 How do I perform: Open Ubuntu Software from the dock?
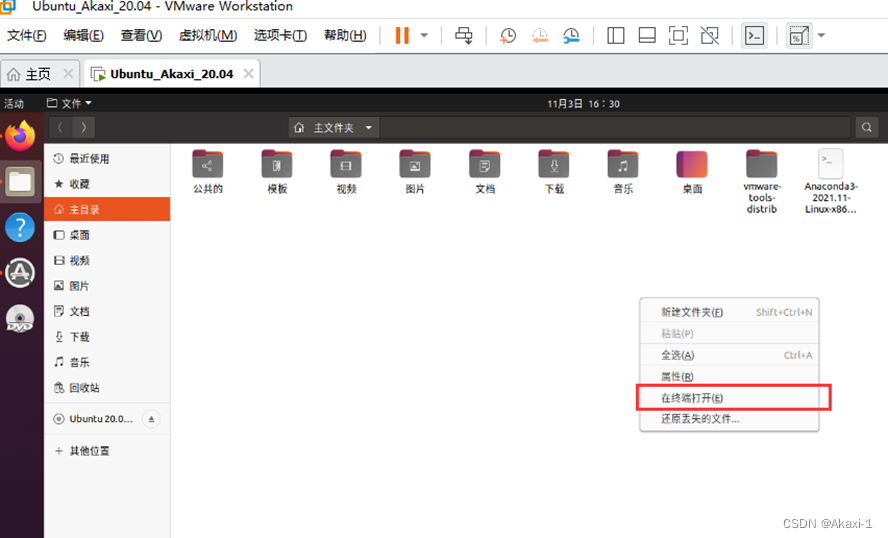[20, 273]
